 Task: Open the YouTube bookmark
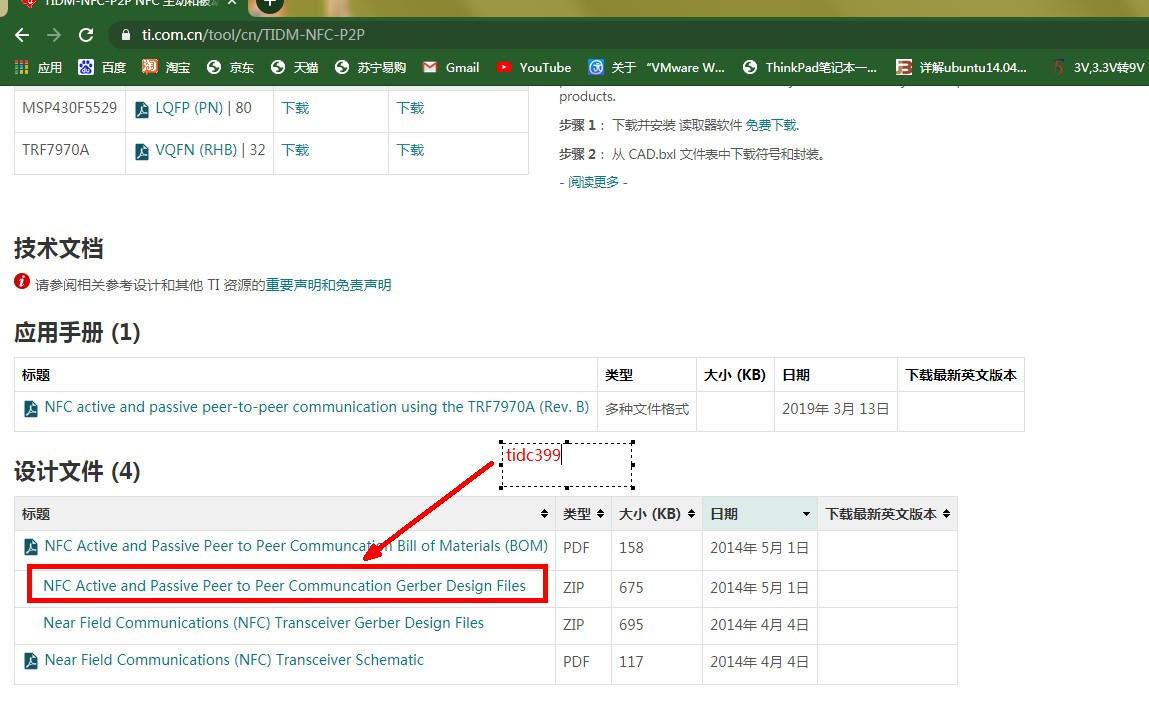pyautogui.click(x=533, y=67)
